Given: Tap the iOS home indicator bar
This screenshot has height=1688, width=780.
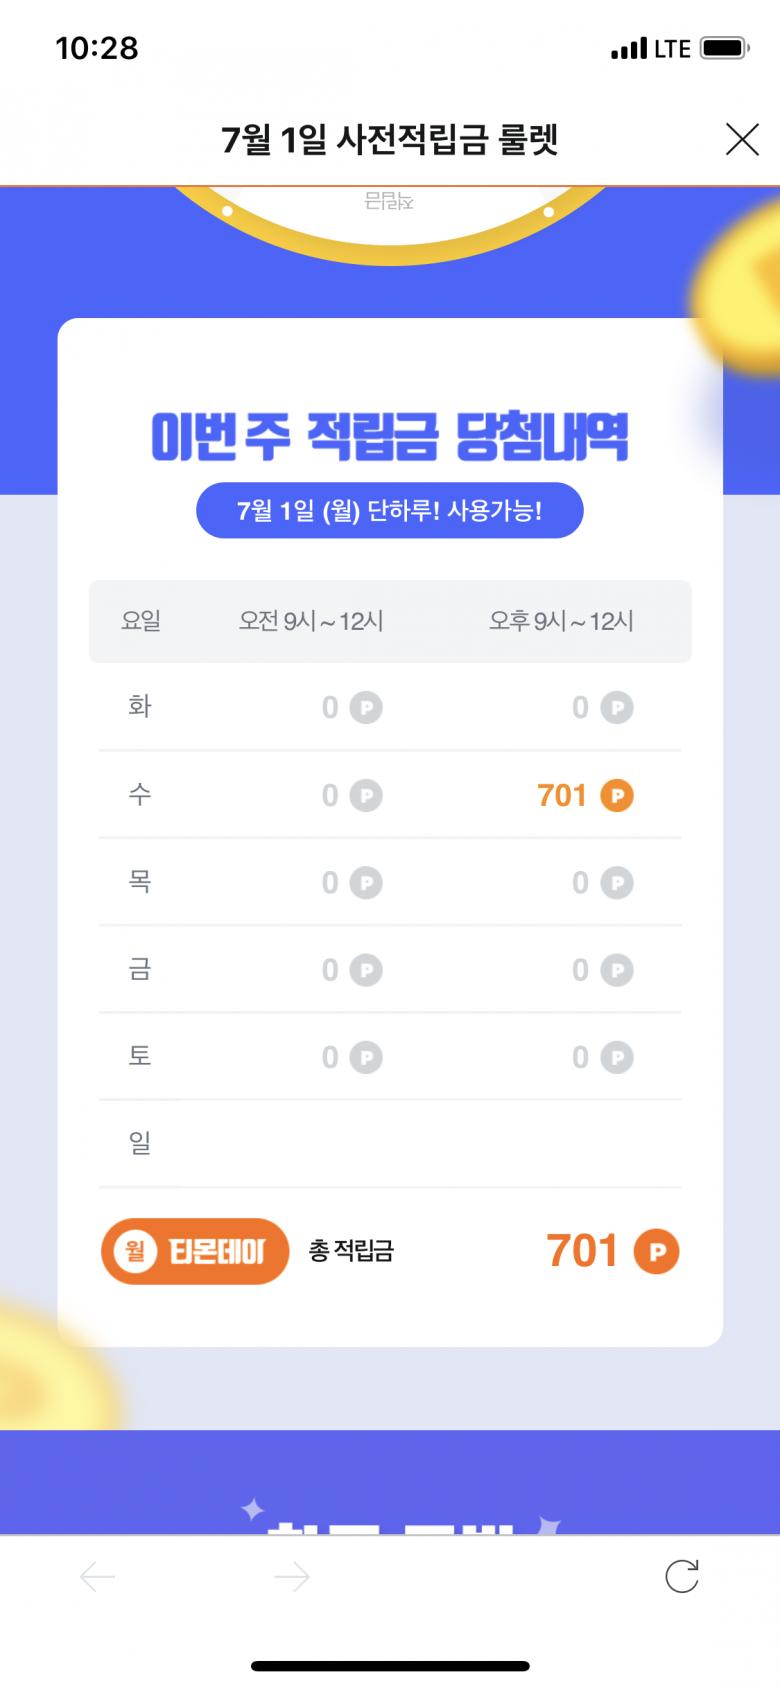Looking at the screenshot, I should click(x=390, y=1666).
